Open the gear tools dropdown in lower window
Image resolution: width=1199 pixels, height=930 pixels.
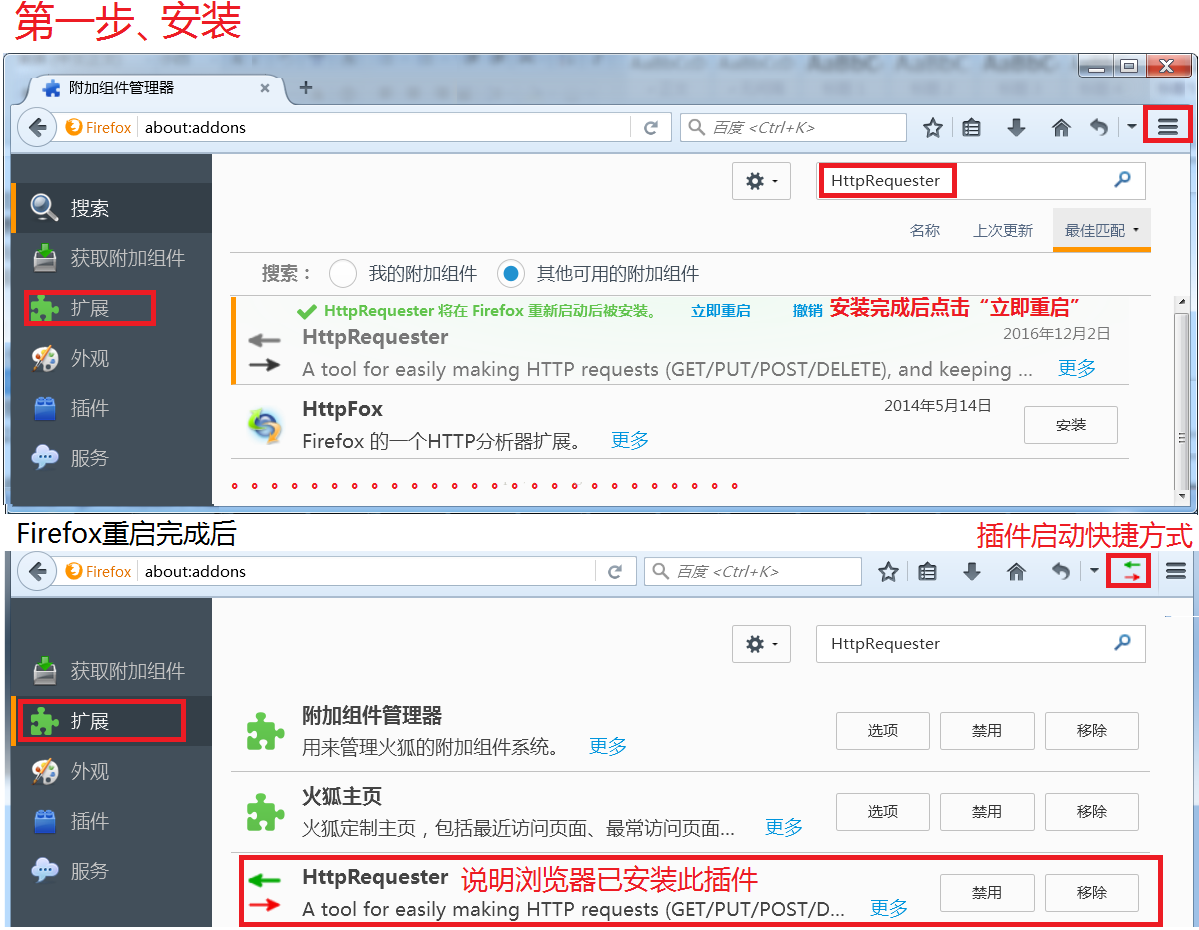761,644
